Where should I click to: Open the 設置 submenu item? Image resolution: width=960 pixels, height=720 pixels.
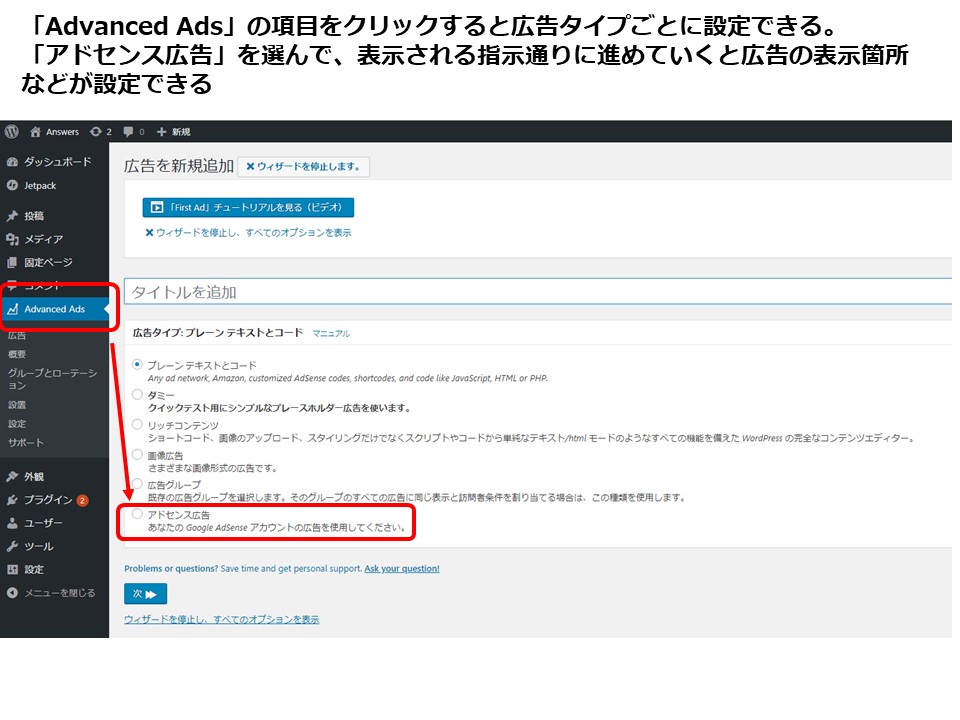tap(17, 405)
